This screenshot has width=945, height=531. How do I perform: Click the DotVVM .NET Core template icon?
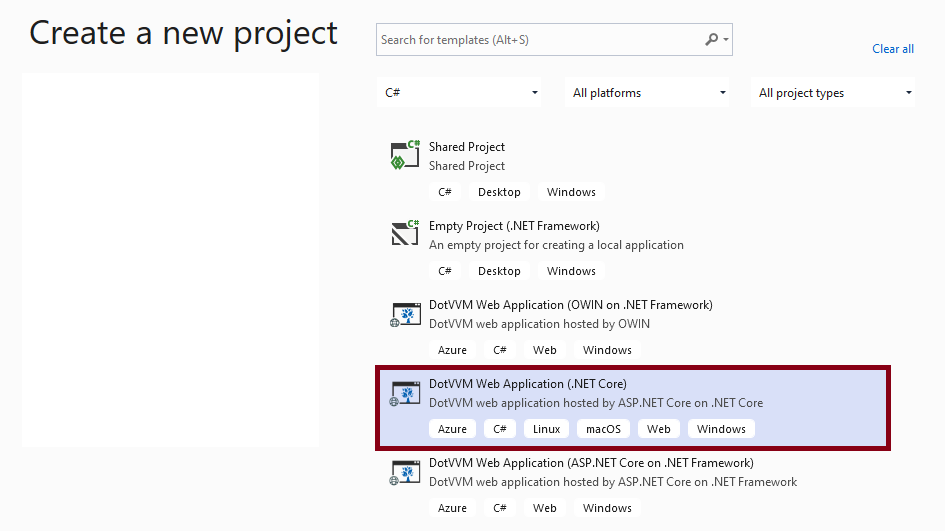(405, 393)
